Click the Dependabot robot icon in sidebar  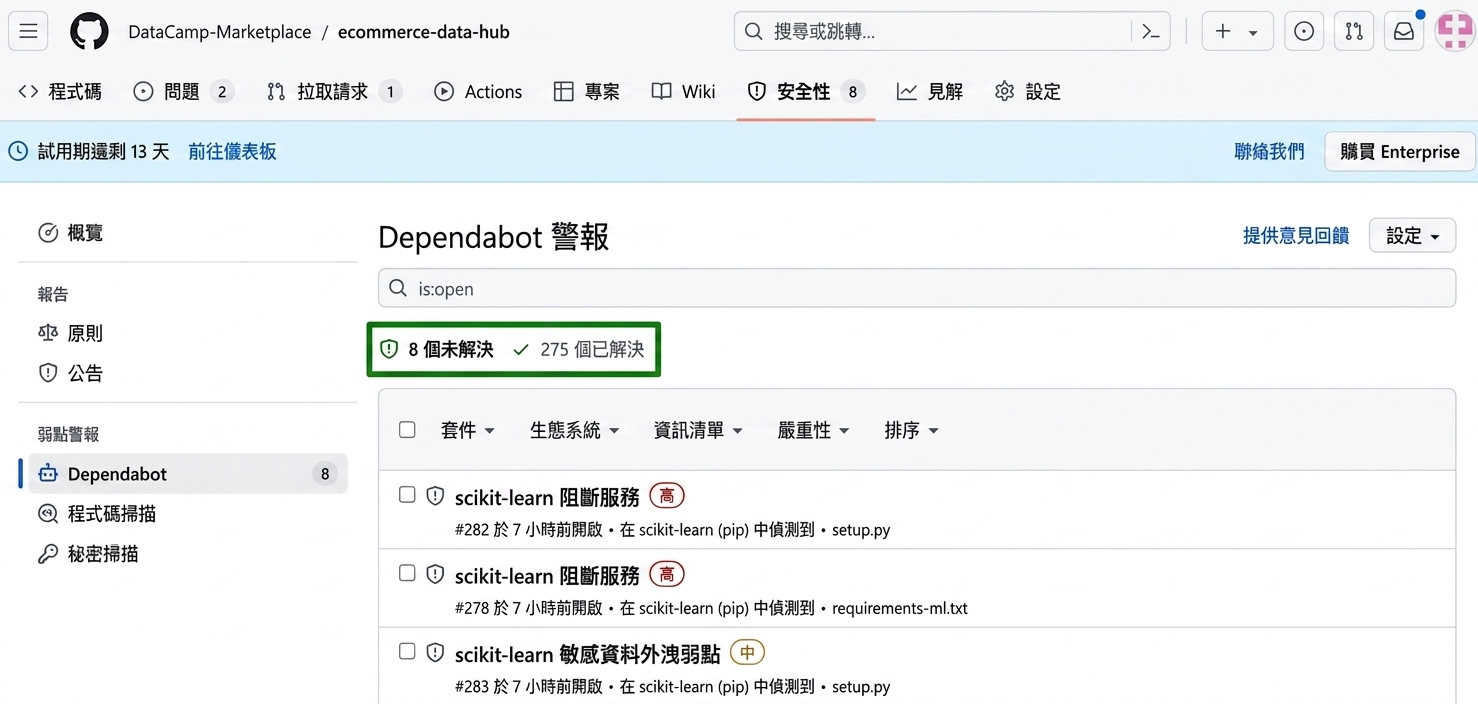pos(48,474)
